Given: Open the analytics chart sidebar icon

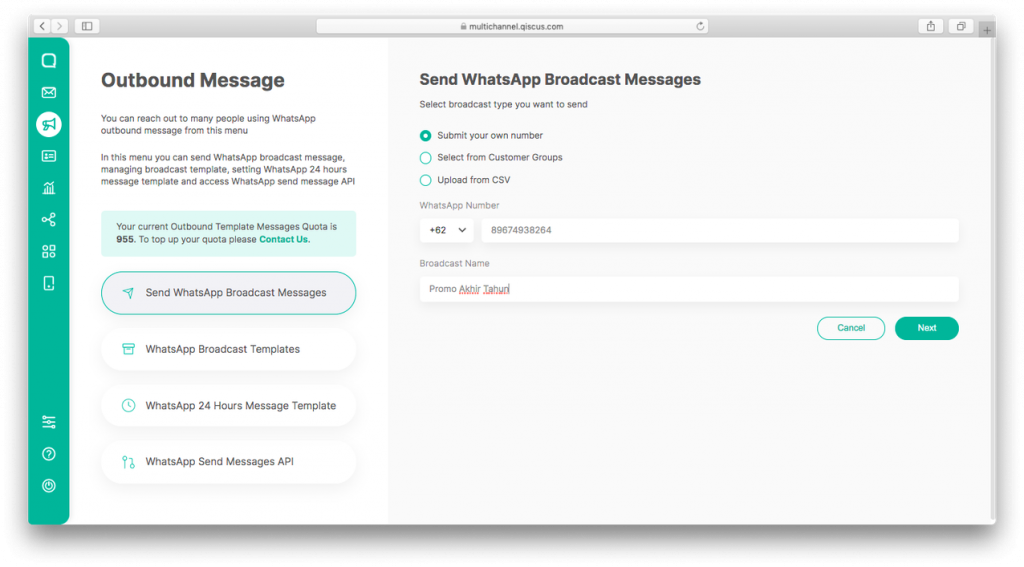Looking at the screenshot, I should coord(49,187).
